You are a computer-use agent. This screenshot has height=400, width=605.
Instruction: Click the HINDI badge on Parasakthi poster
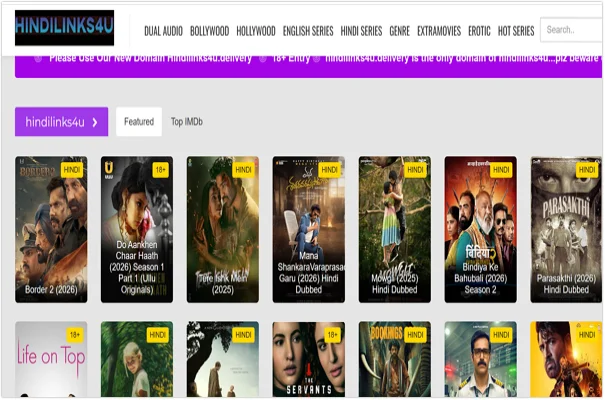coord(587,170)
